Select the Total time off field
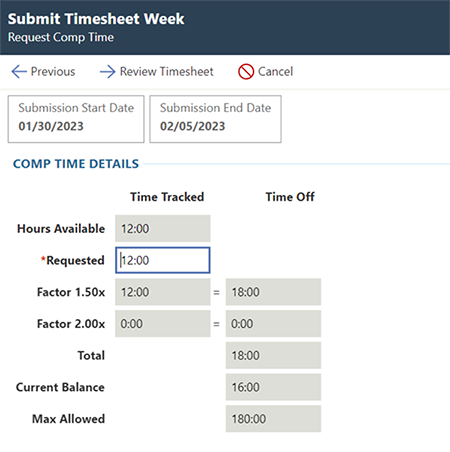 (273, 355)
